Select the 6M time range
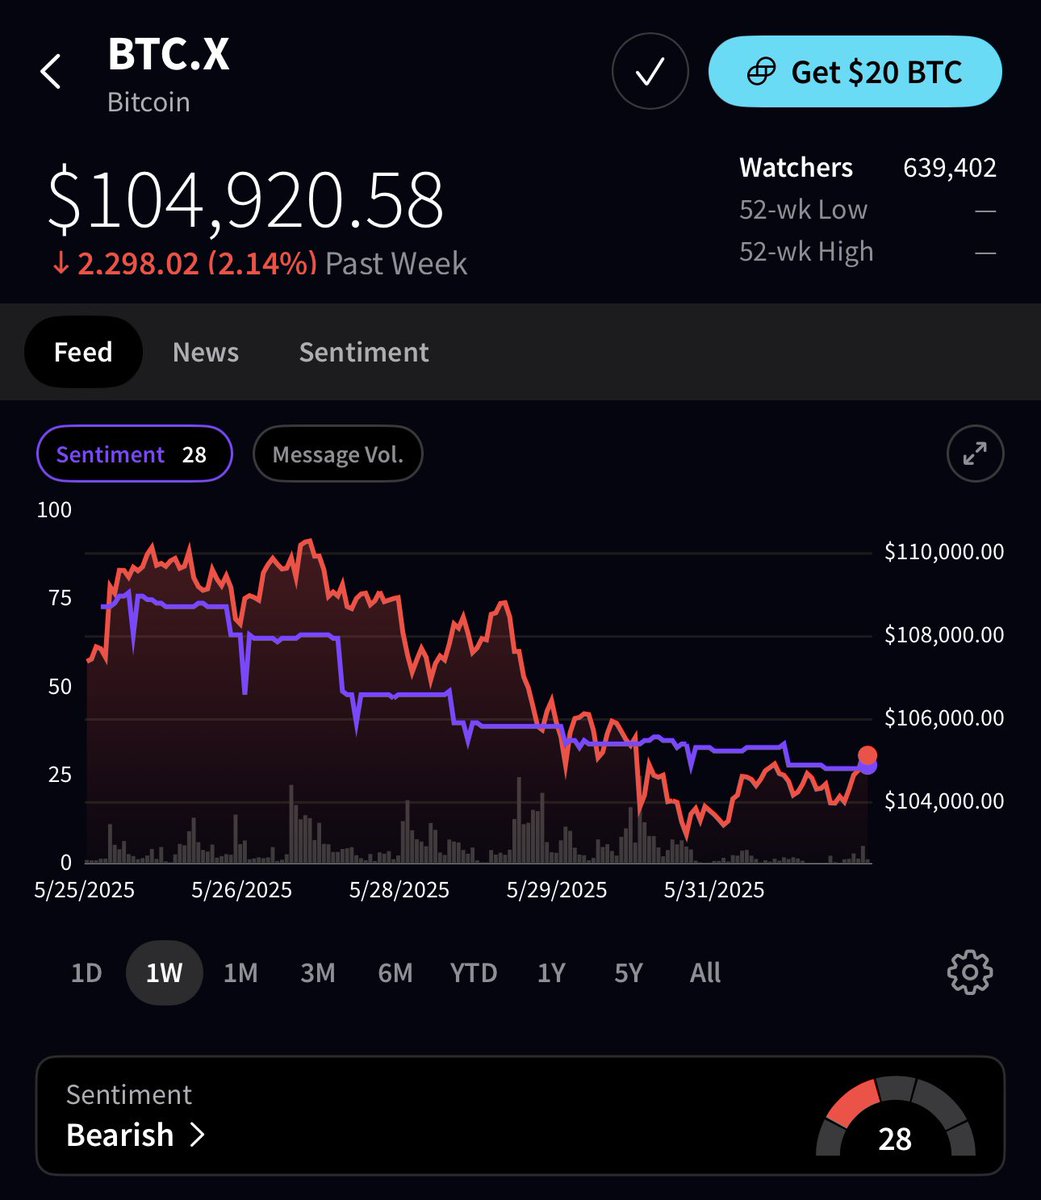 tap(395, 972)
